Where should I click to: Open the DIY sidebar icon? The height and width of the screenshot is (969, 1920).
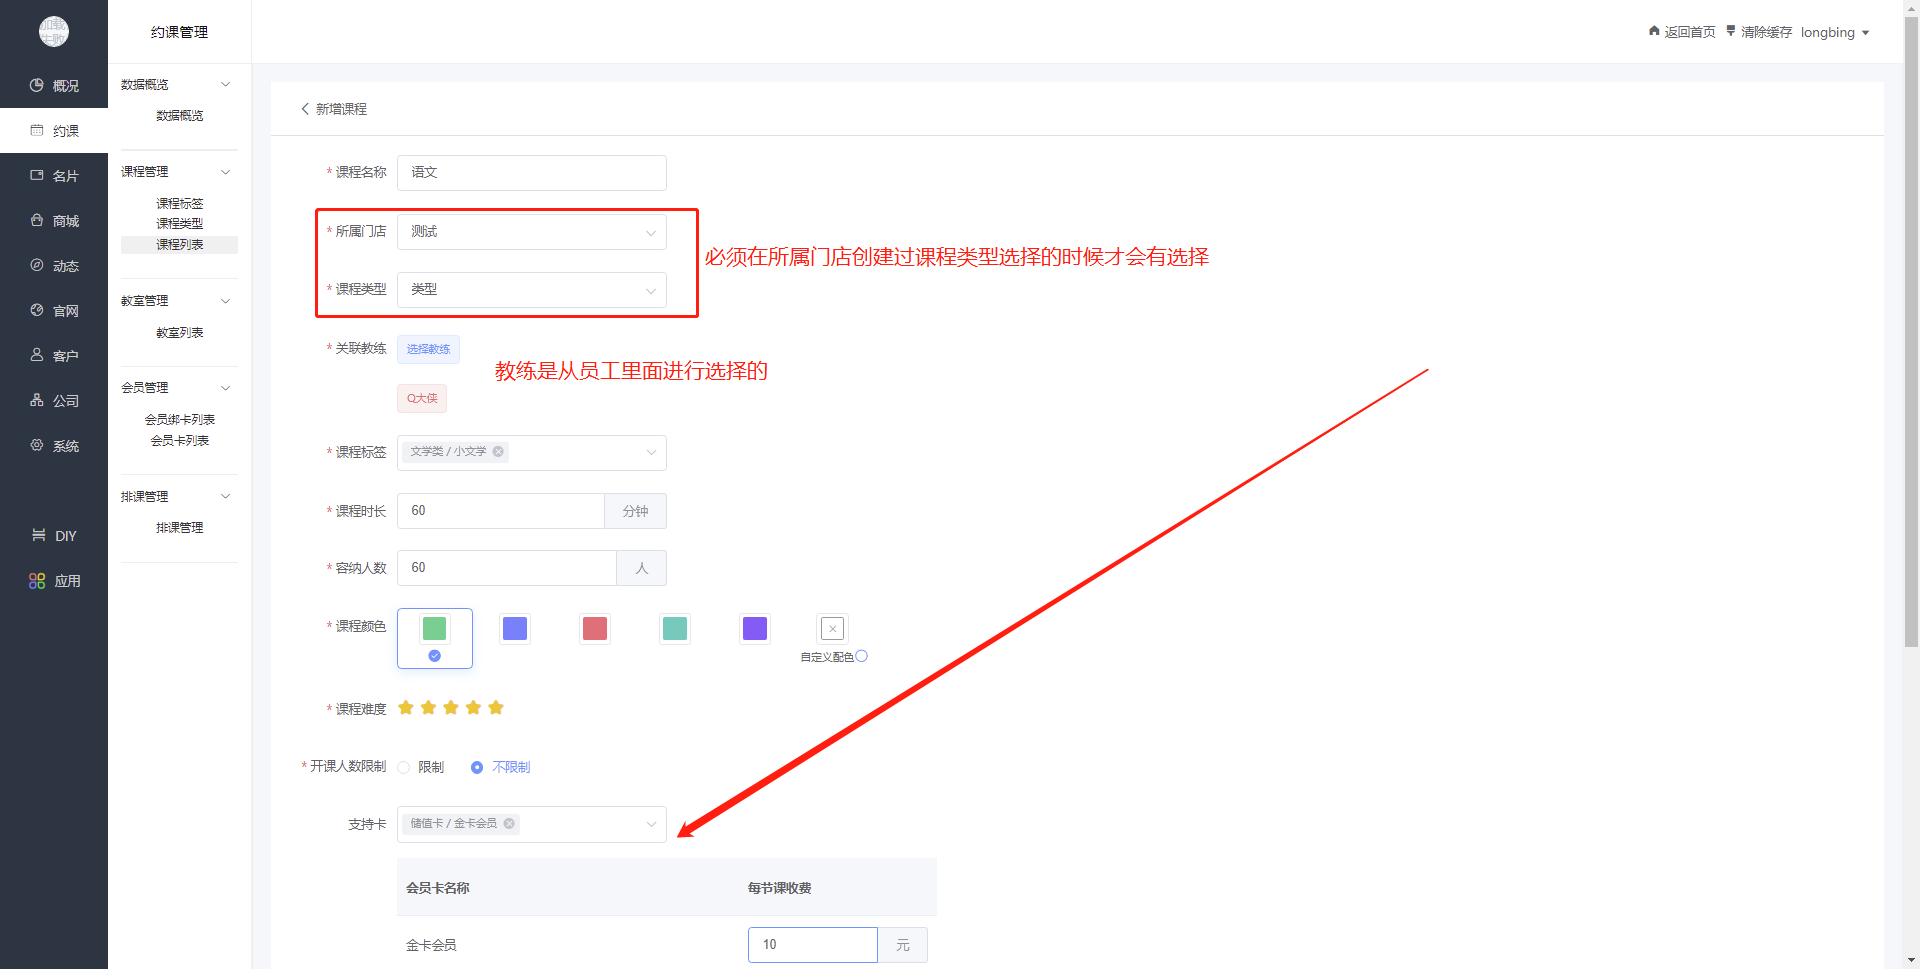point(38,536)
